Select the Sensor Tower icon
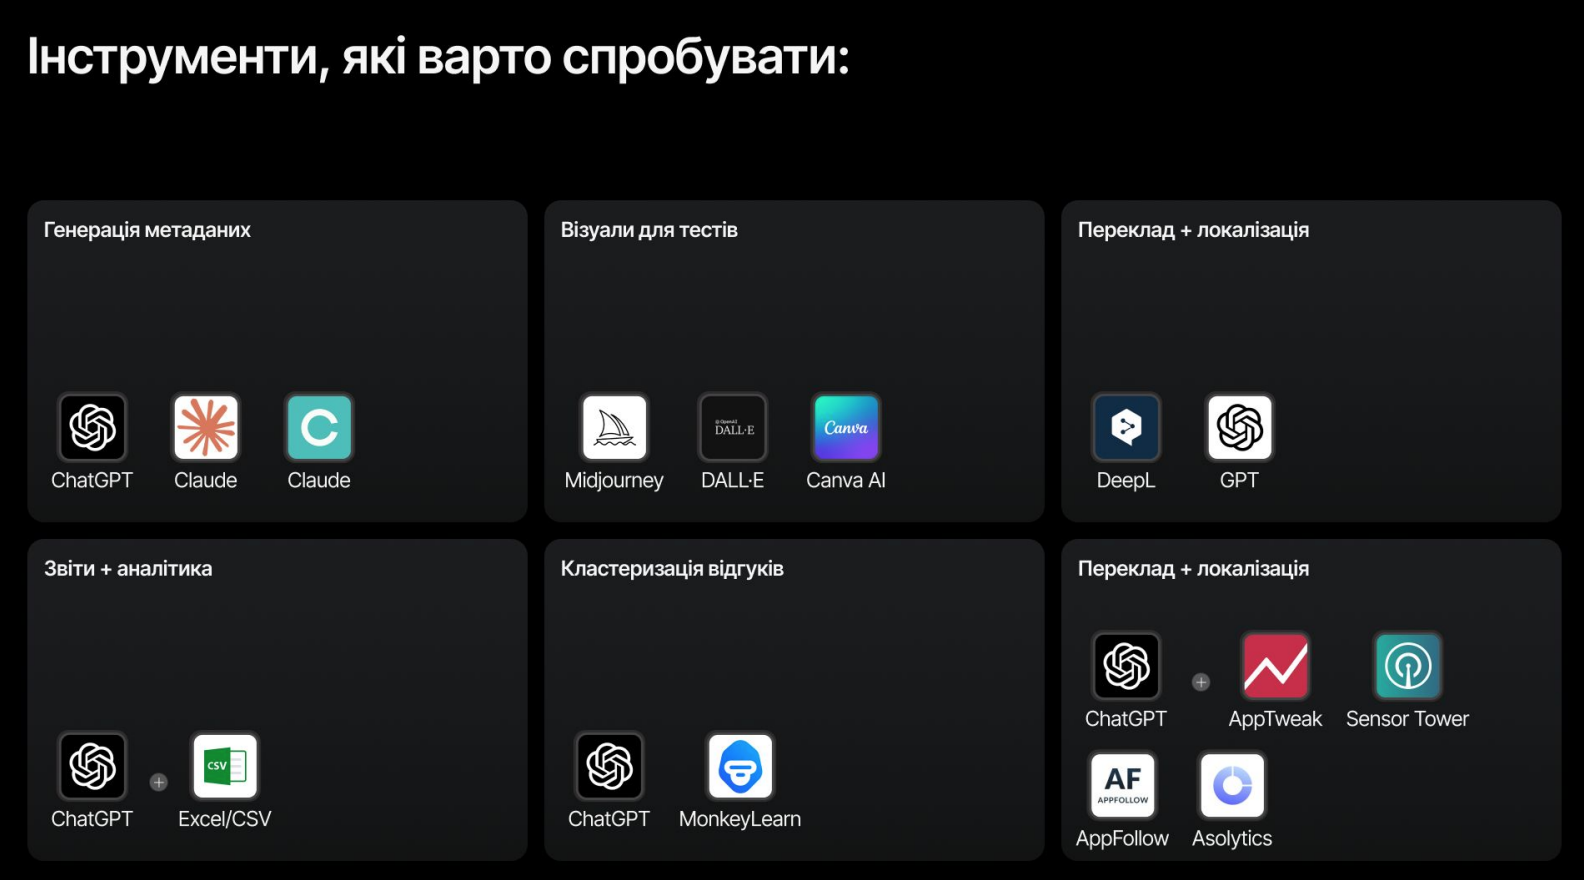Screen dimensions: 1584x880 [x=1408, y=665]
